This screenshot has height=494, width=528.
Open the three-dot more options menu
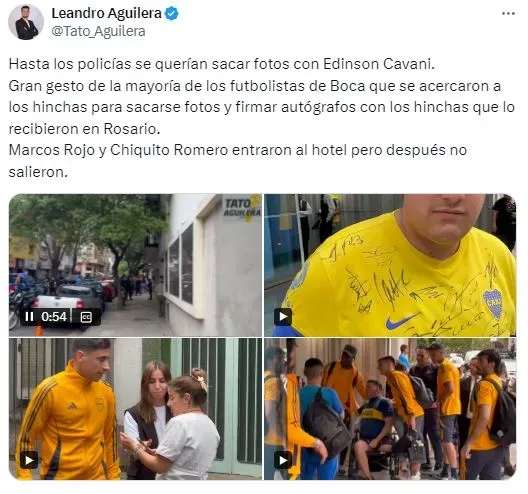coord(508,14)
